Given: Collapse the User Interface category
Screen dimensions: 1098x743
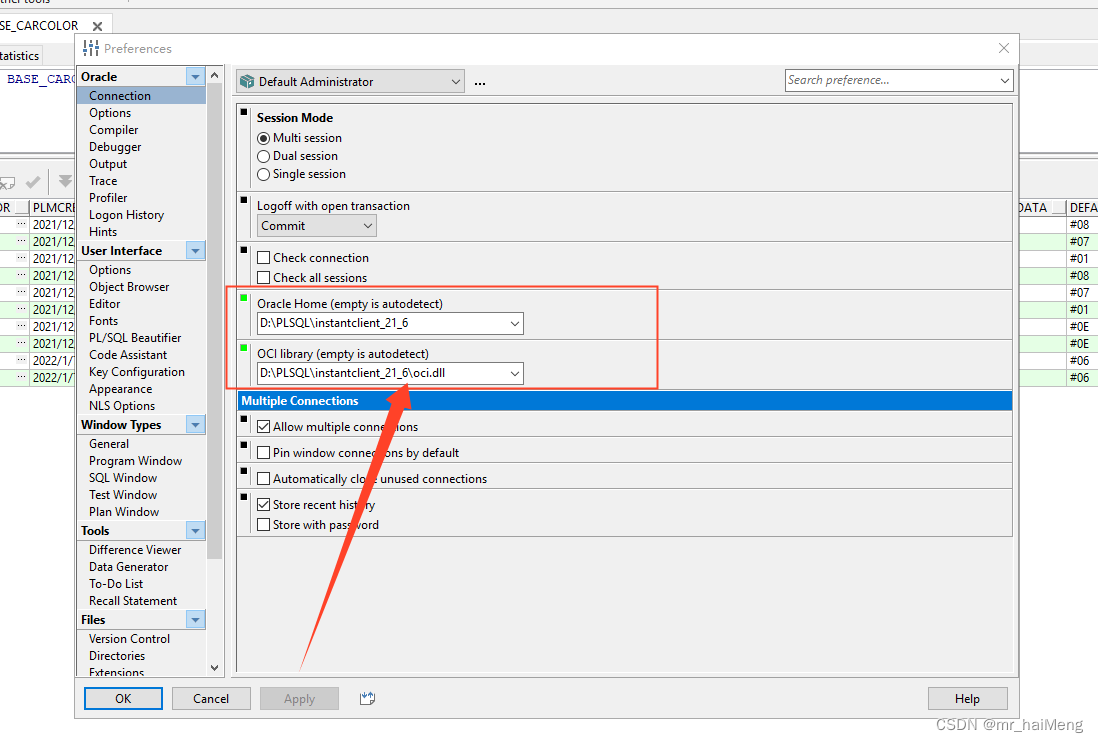Looking at the screenshot, I should [195, 250].
